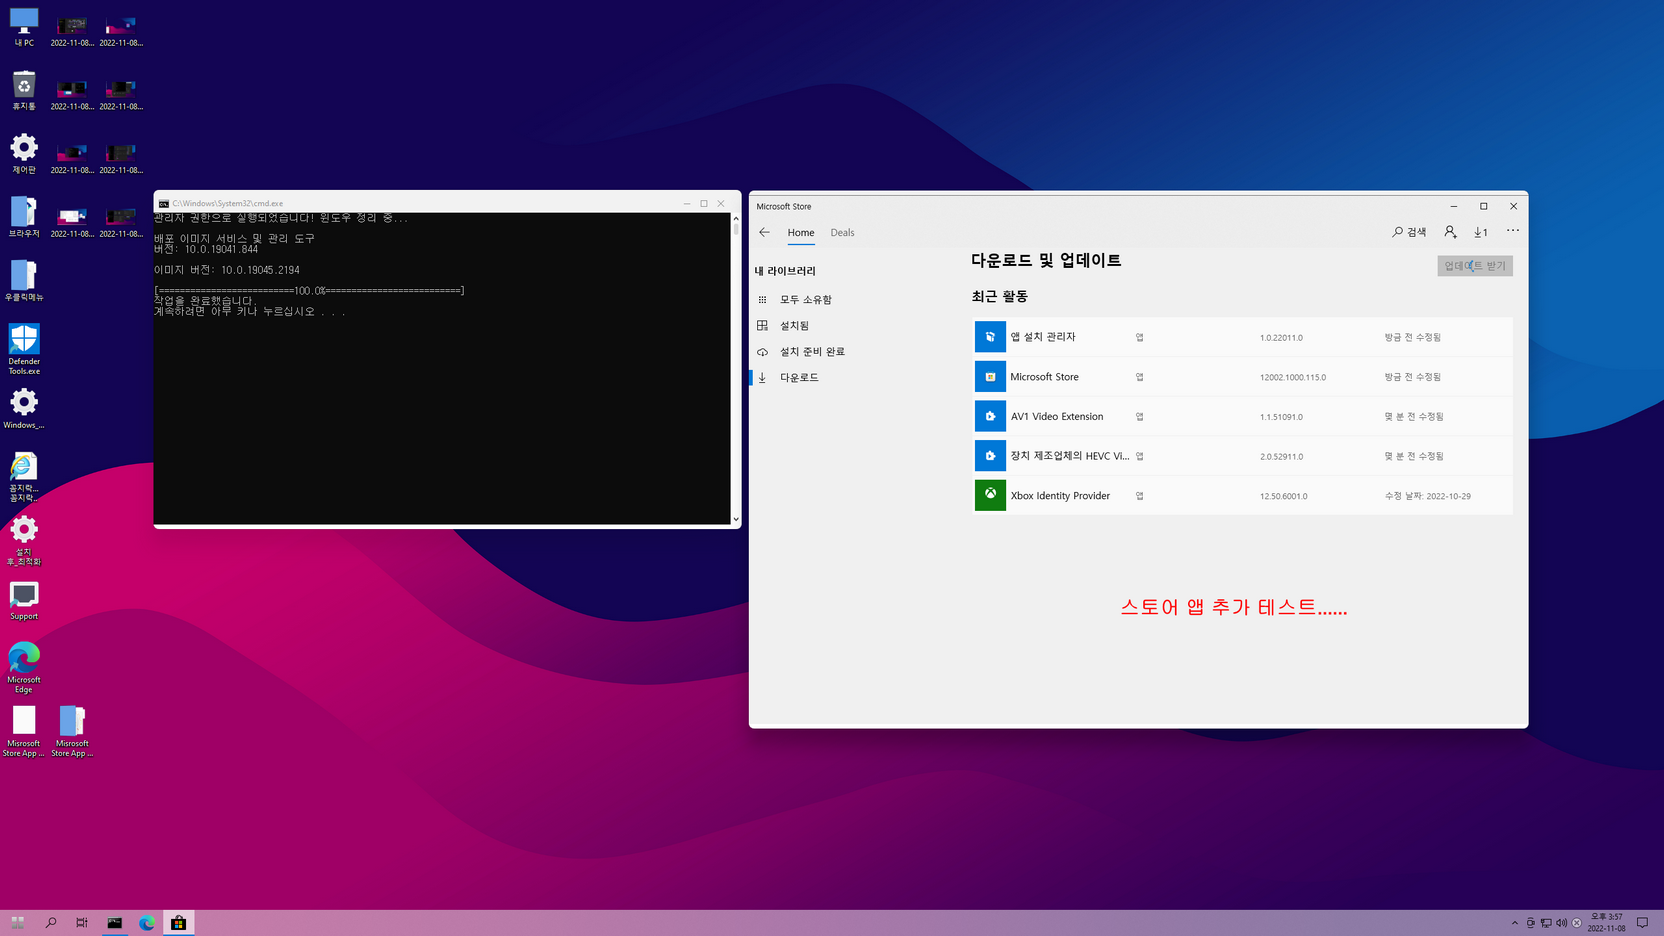The height and width of the screenshot is (936, 1664).
Task: Click the cmd.exe window title bar icon
Action: click(x=163, y=203)
